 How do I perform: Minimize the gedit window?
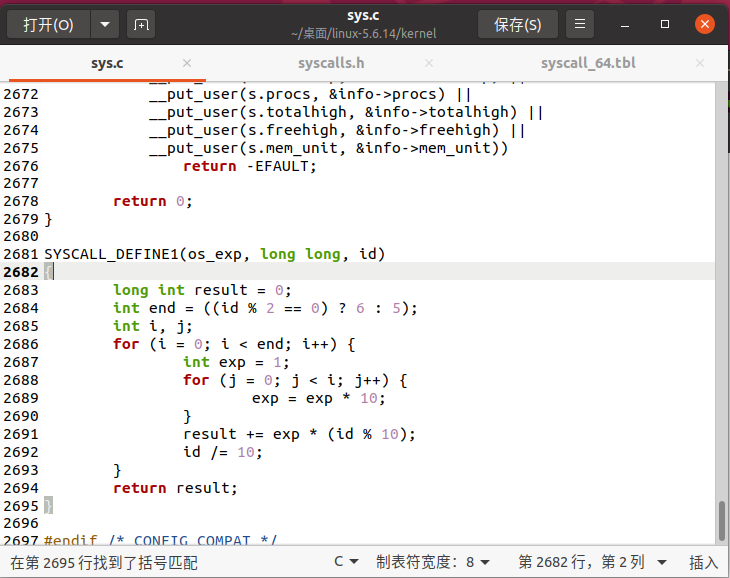626,24
